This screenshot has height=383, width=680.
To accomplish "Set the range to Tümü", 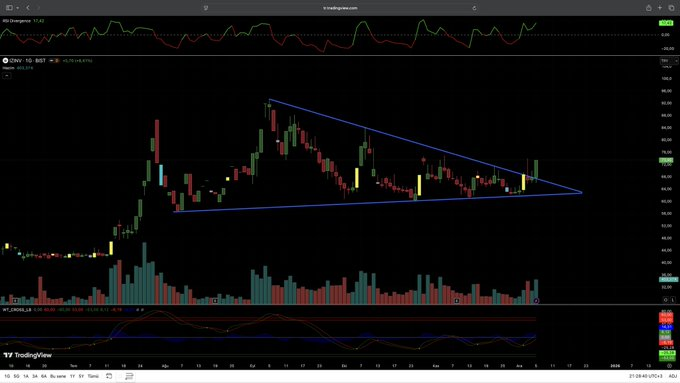I will [x=93, y=376].
